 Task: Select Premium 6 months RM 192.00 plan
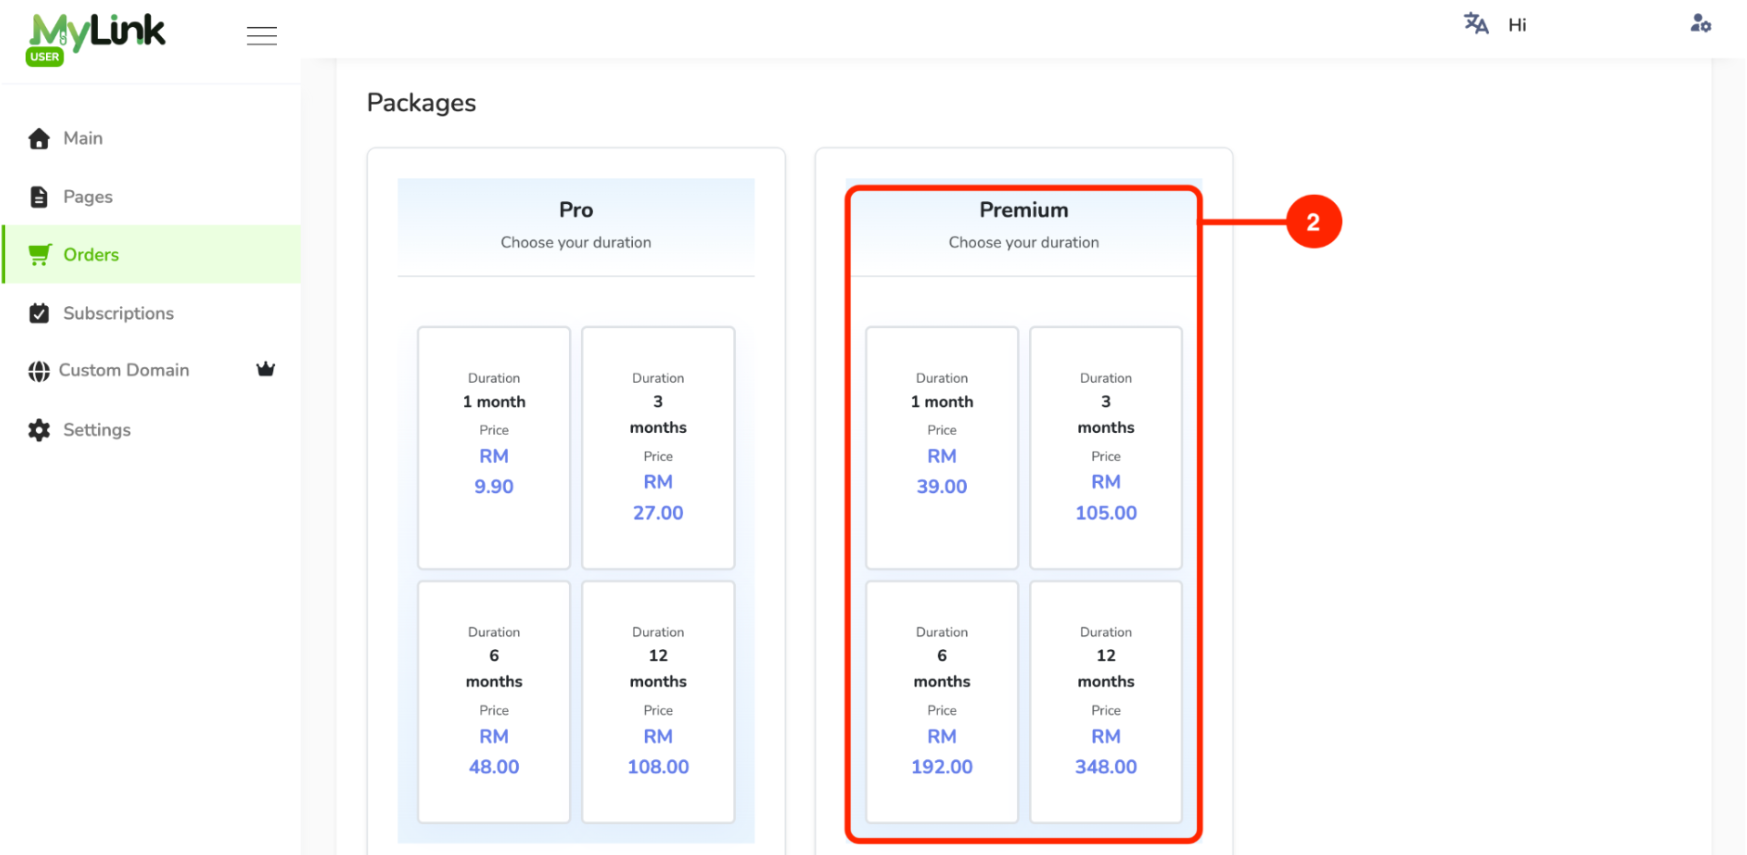942,702
